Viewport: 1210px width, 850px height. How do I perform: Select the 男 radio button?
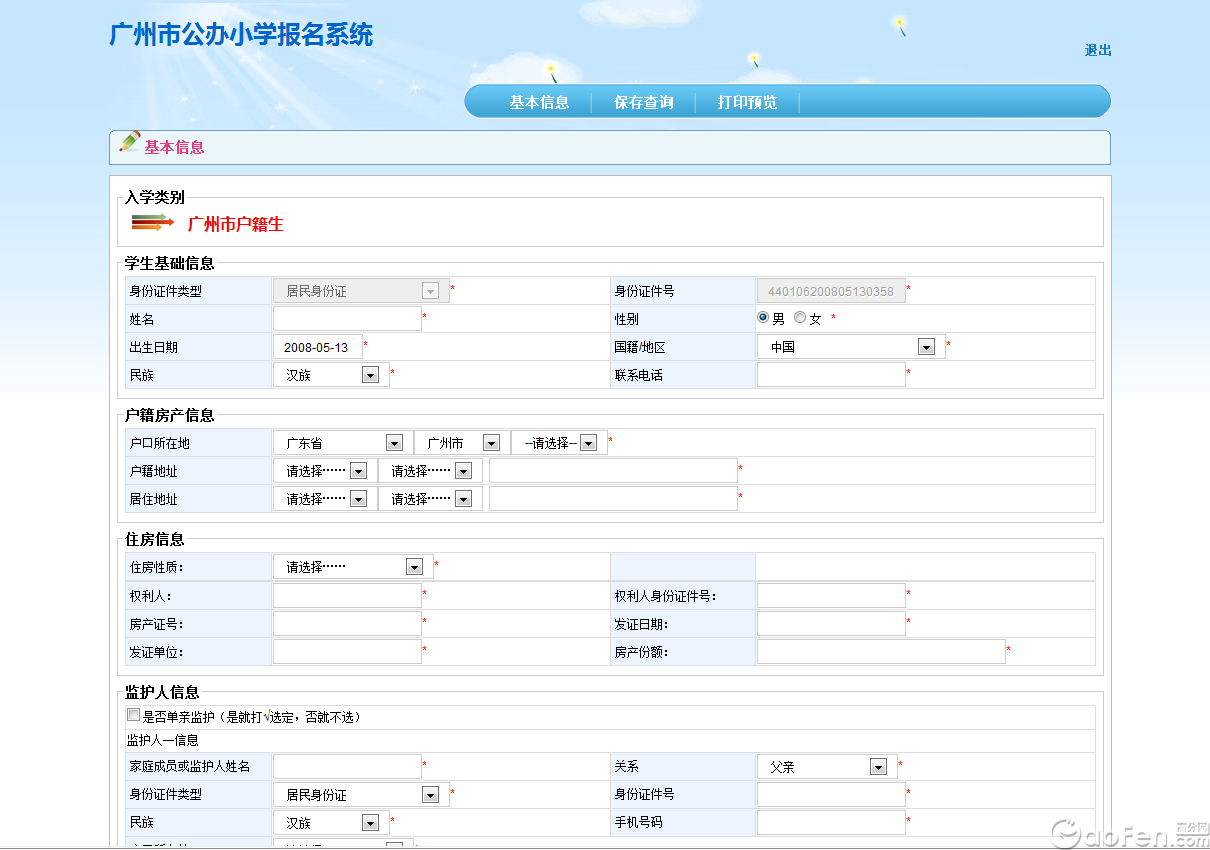(763, 318)
